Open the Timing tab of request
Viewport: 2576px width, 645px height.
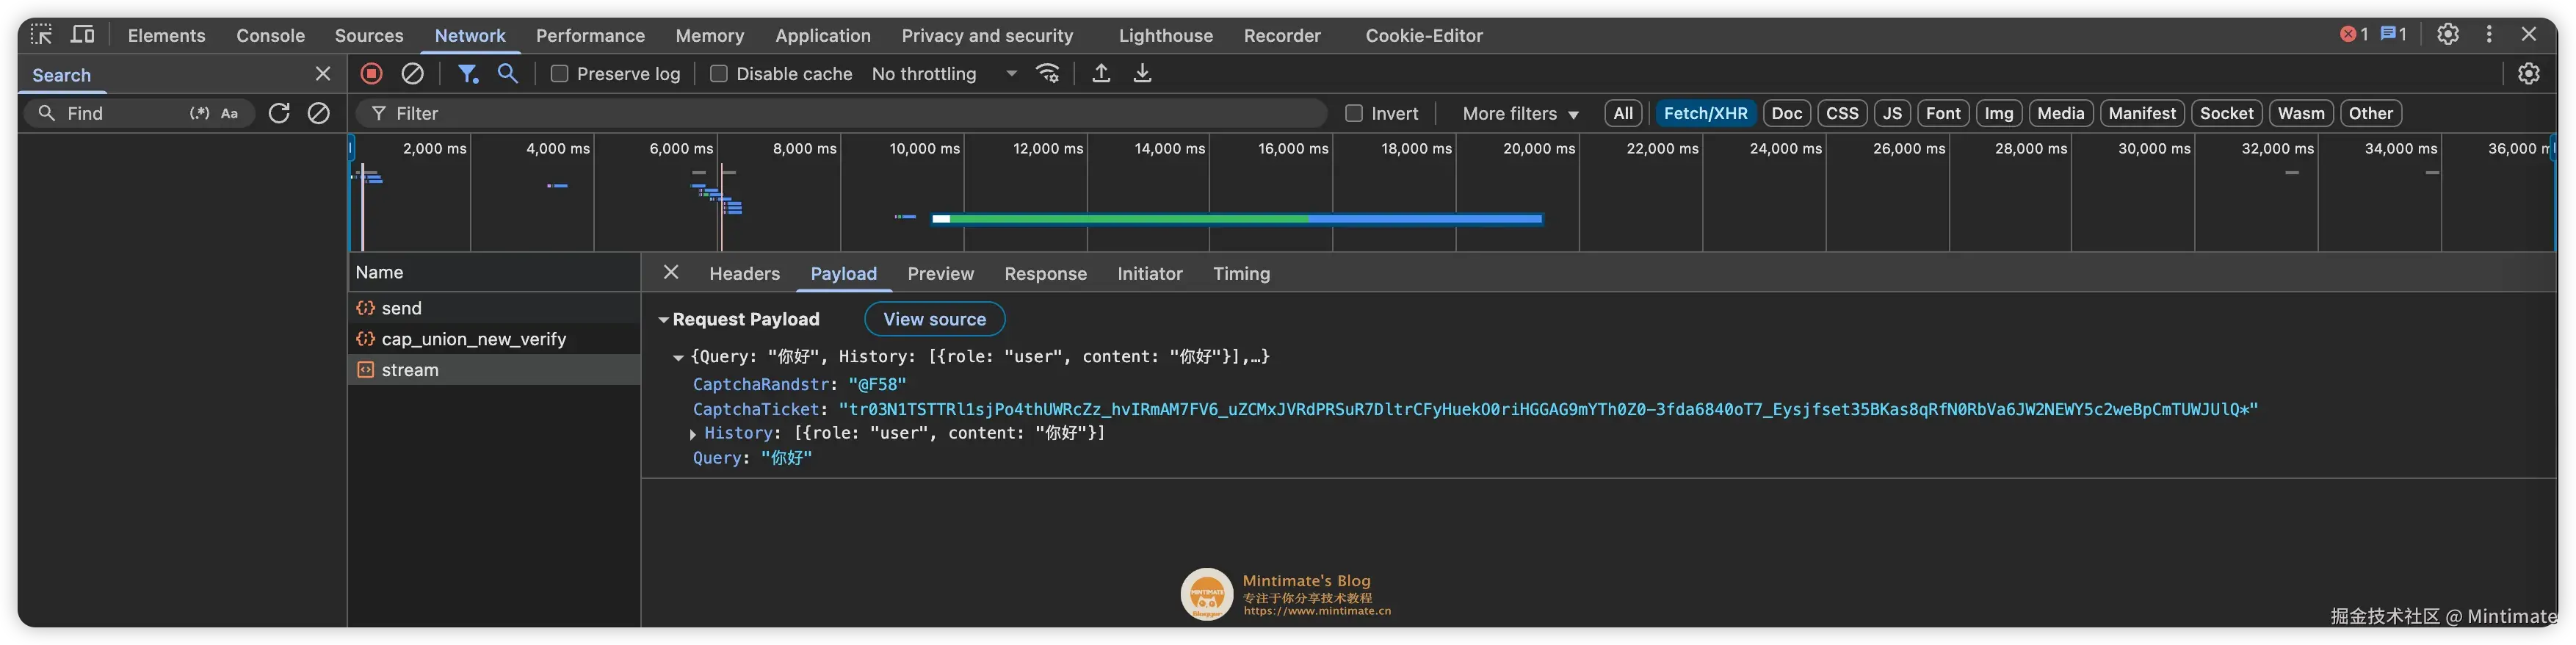(x=1241, y=273)
